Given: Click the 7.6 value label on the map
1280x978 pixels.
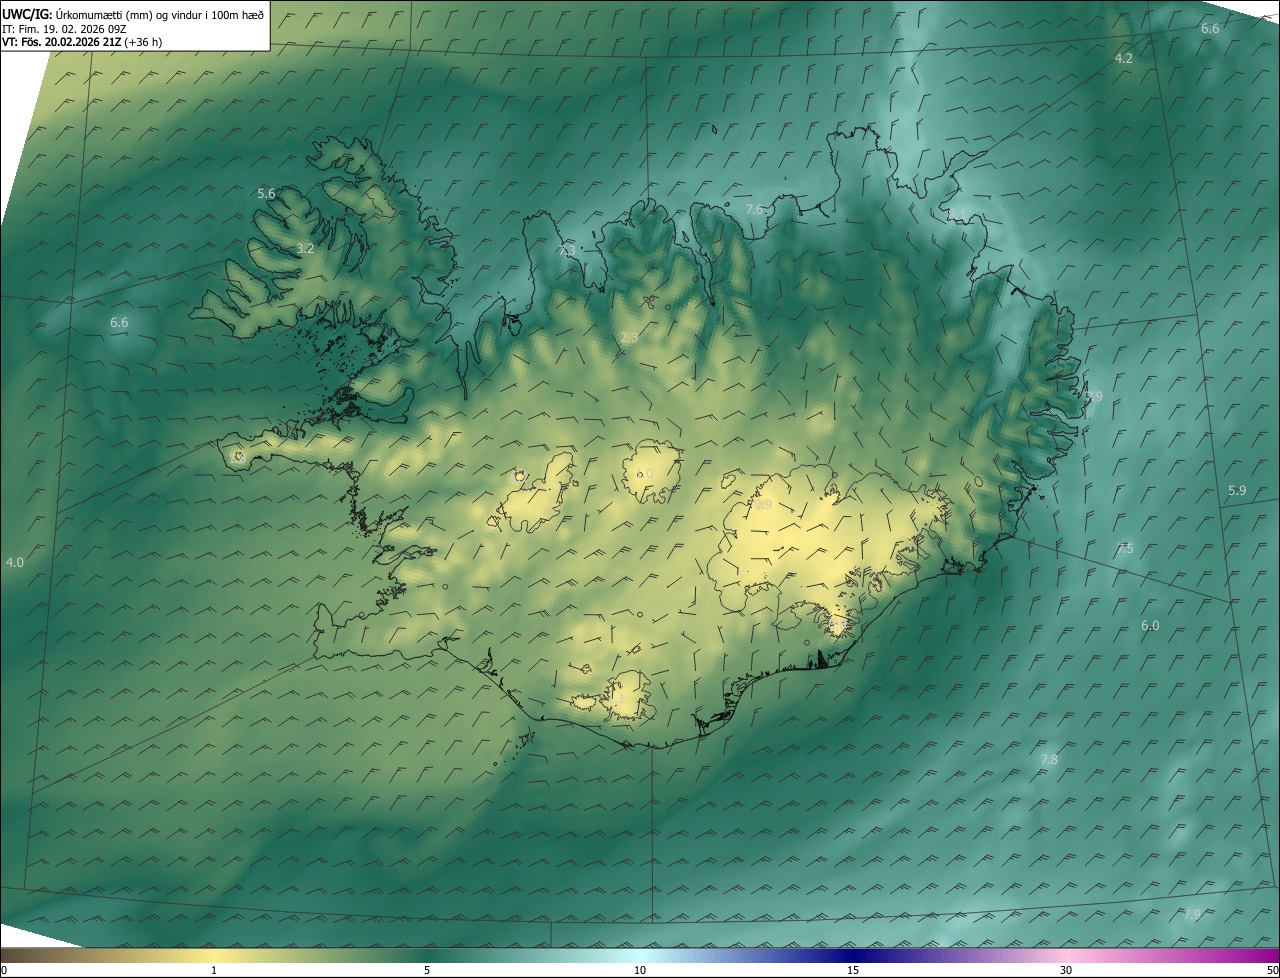Looking at the screenshot, I should [755, 210].
